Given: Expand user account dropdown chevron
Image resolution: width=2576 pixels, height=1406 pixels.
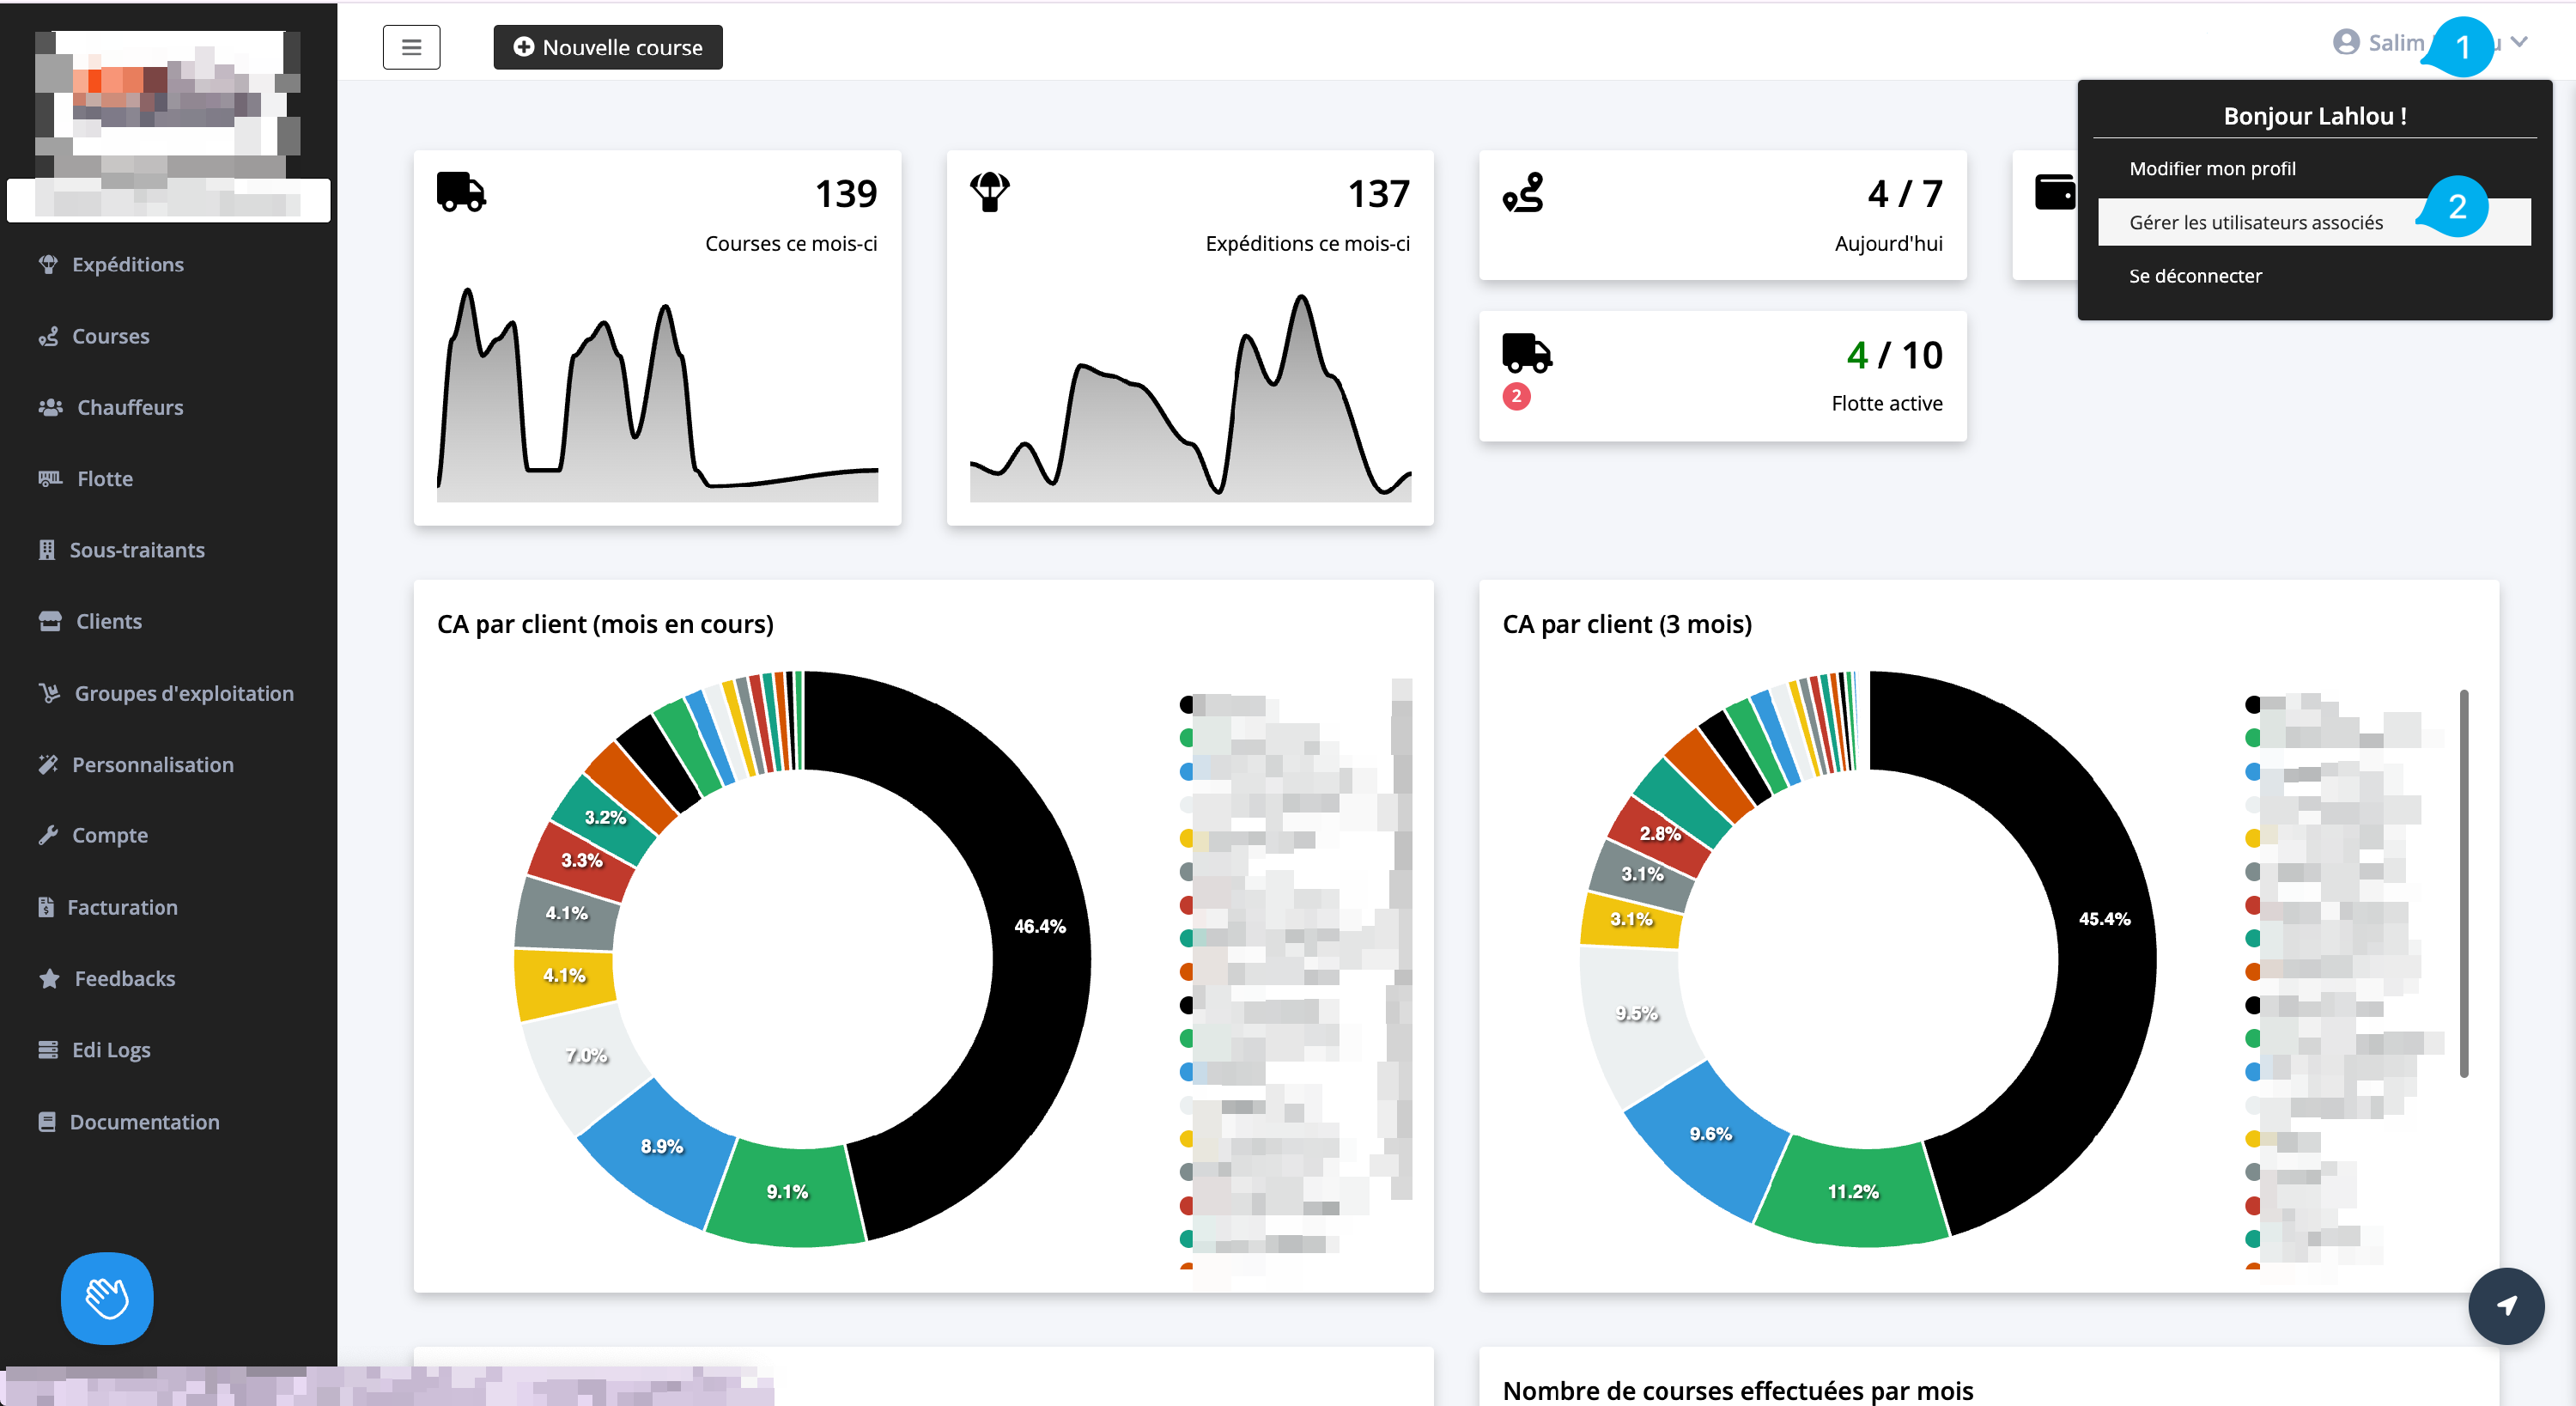Looking at the screenshot, I should 2519,42.
